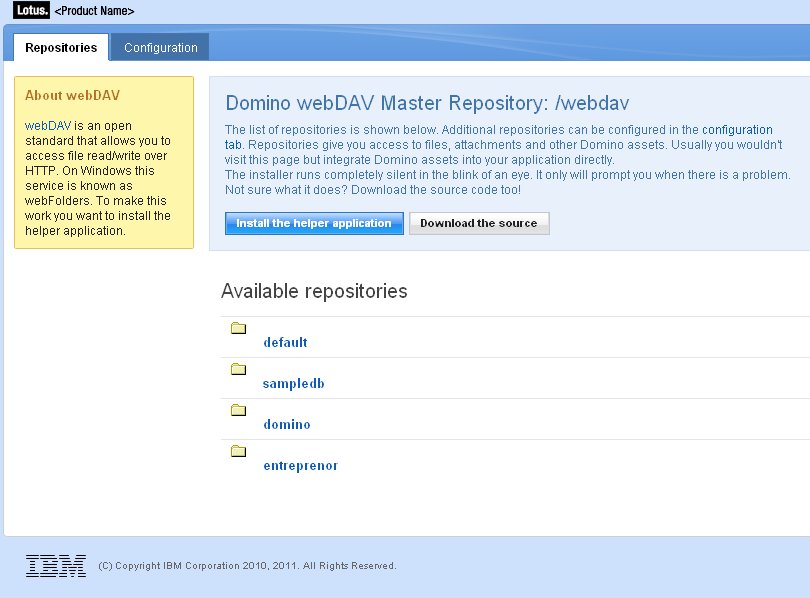Click the Available repositories heading
Viewport: 810px width, 598px height.
(x=314, y=291)
